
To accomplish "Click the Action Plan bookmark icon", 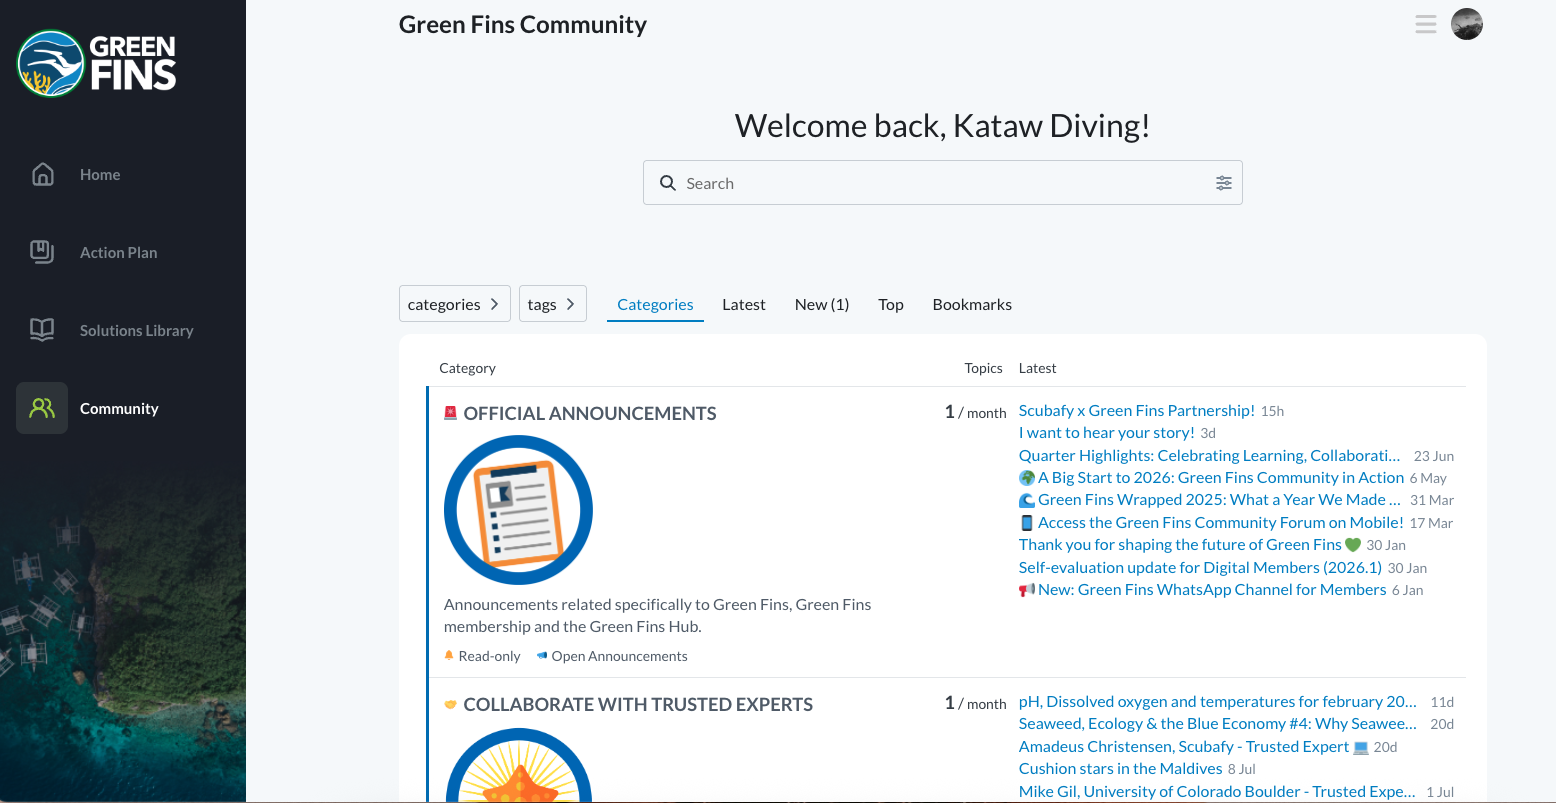I will (x=42, y=252).
